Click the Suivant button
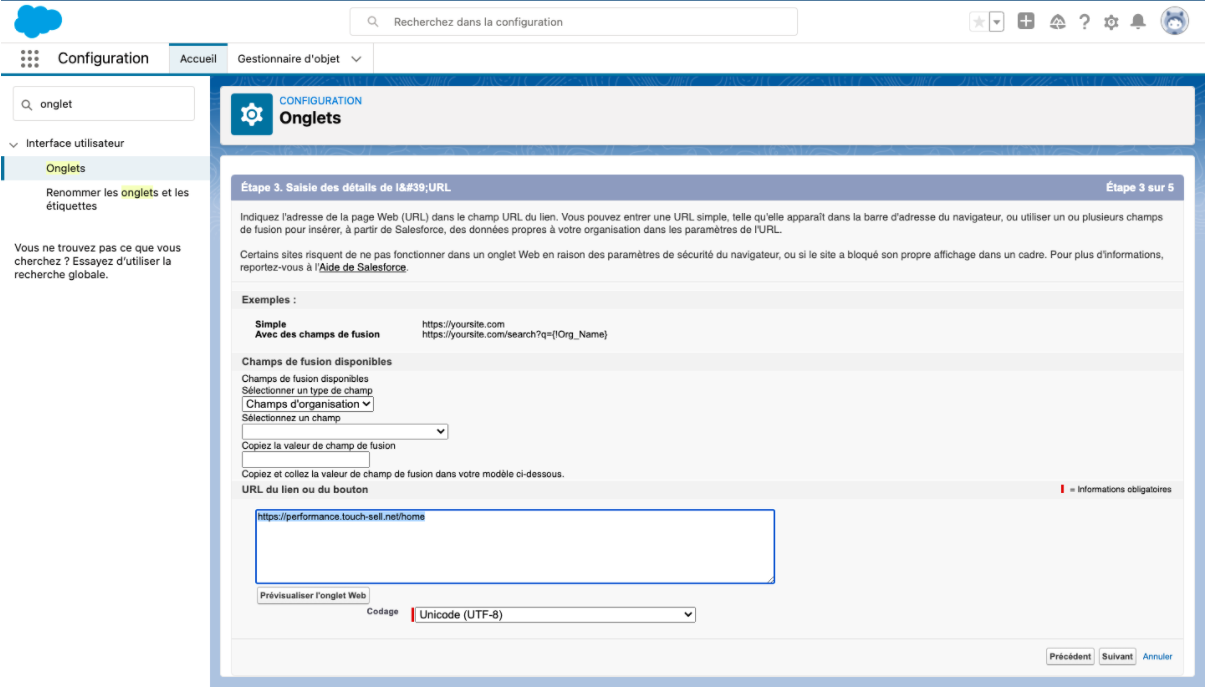 point(1117,657)
